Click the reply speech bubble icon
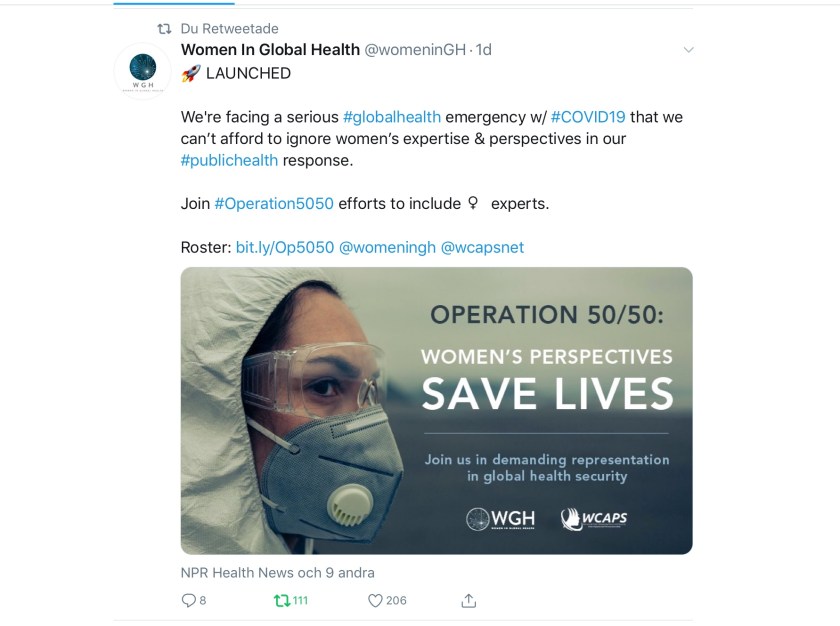 (x=189, y=600)
